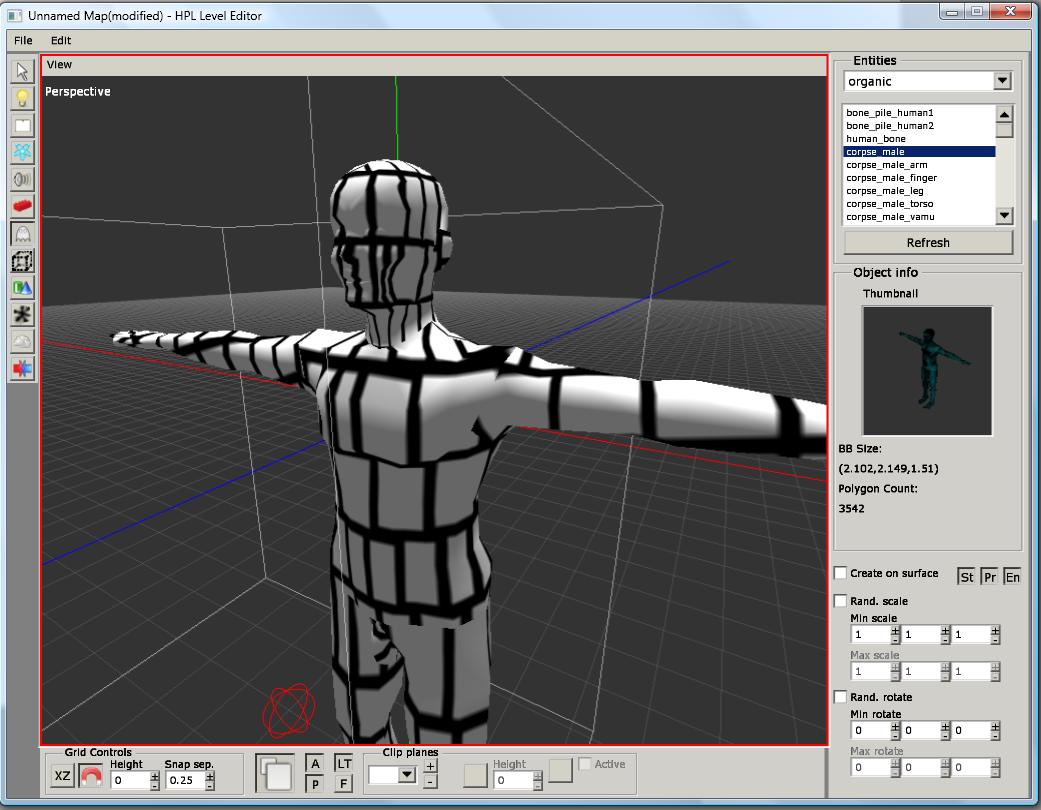Open the organic entities category dropdown
This screenshot has width=1041, height=810.
pos(1003,81)
